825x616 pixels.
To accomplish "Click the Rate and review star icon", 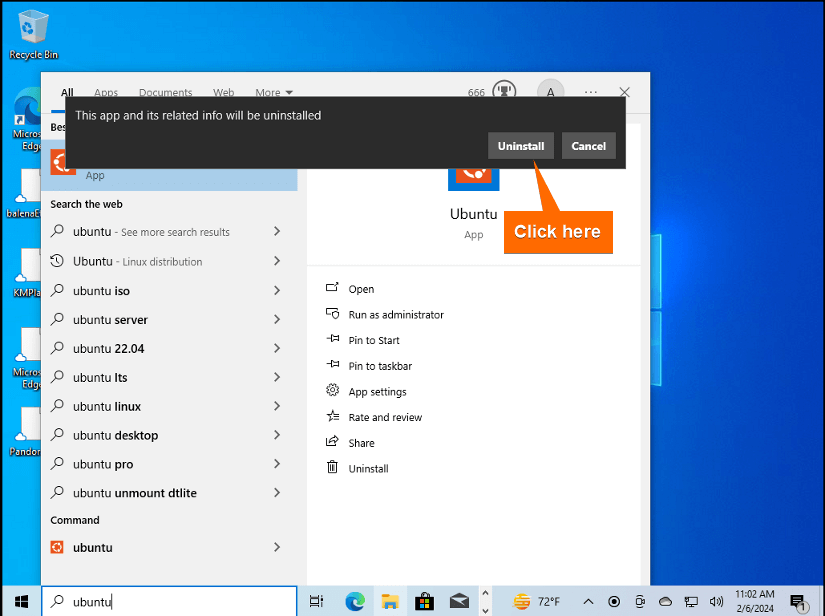I will (333, 416).
